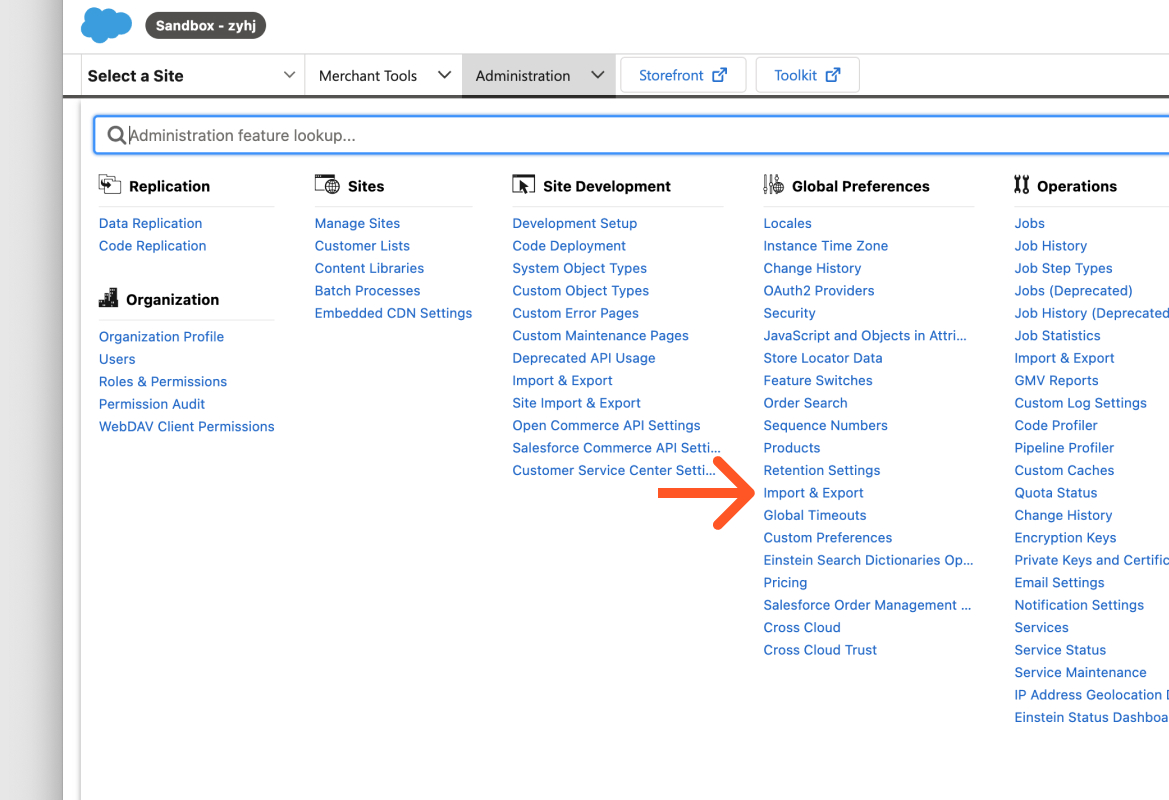This screenshot has height=800, width=1169.
Task: Open Code Deployment
Action: (x=569, y=245)
